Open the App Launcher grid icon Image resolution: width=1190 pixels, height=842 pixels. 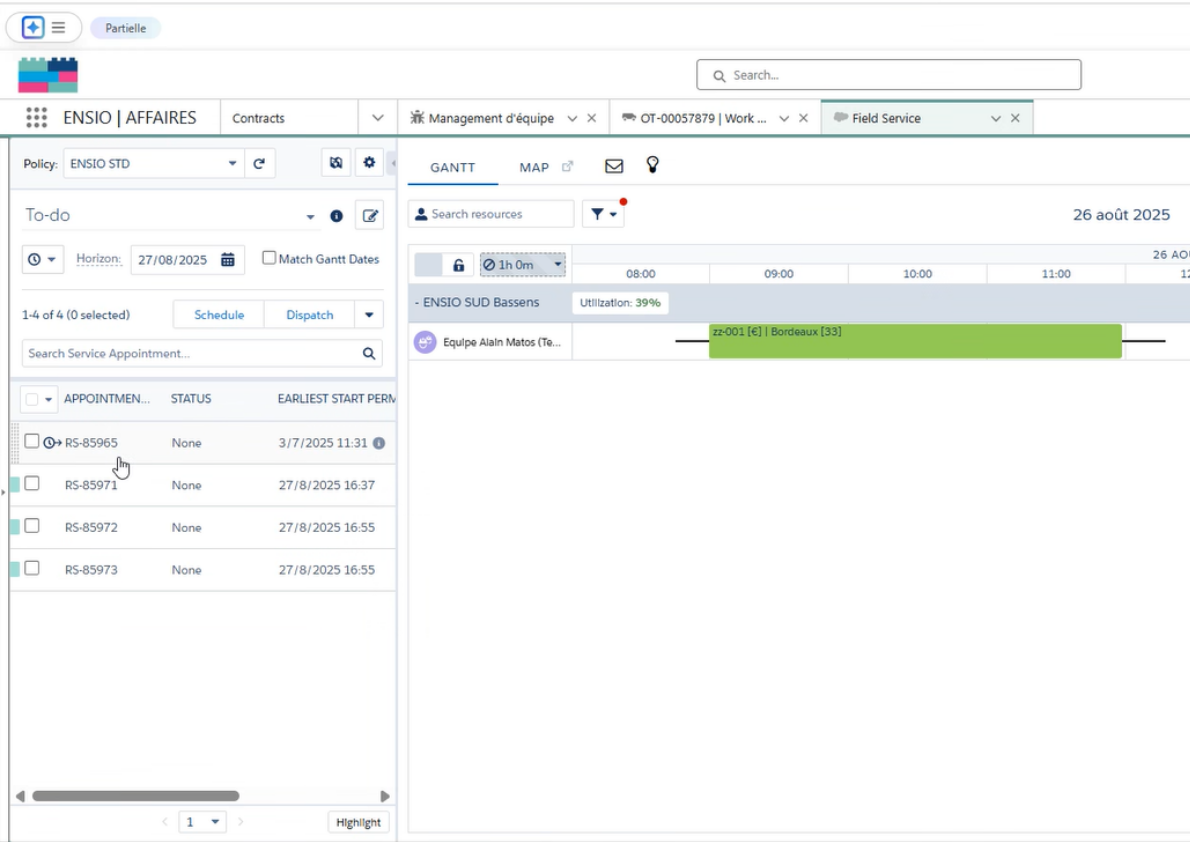point(36,118)
